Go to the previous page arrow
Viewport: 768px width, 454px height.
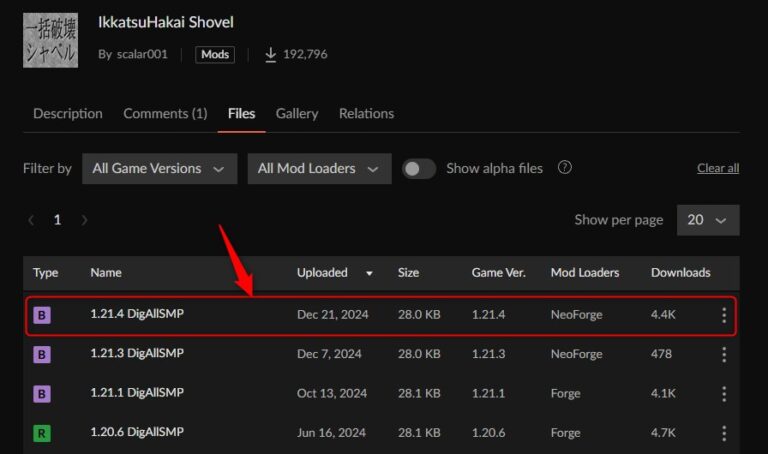[x=32, y=220]
